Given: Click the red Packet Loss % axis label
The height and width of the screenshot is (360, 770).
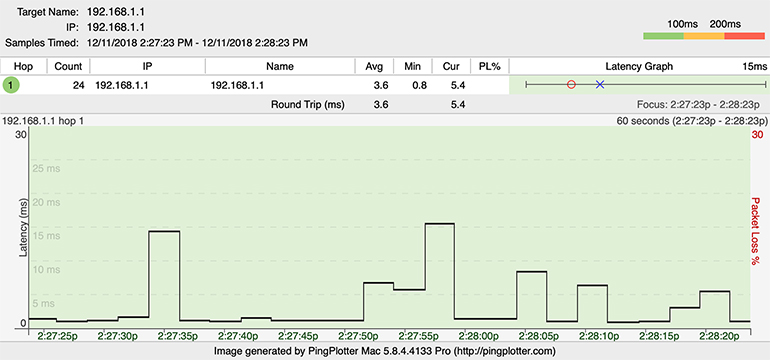Looking at the screenshot, I should tap(756, 231).
